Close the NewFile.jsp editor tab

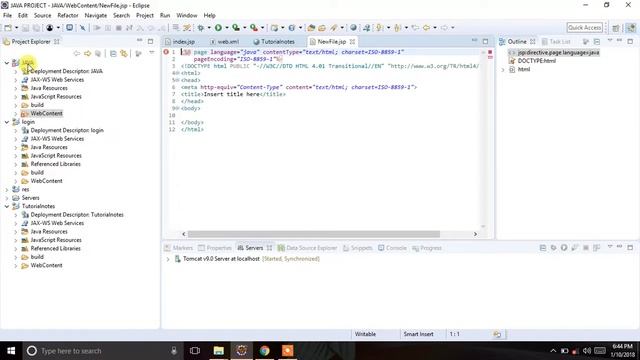point(352,42)
